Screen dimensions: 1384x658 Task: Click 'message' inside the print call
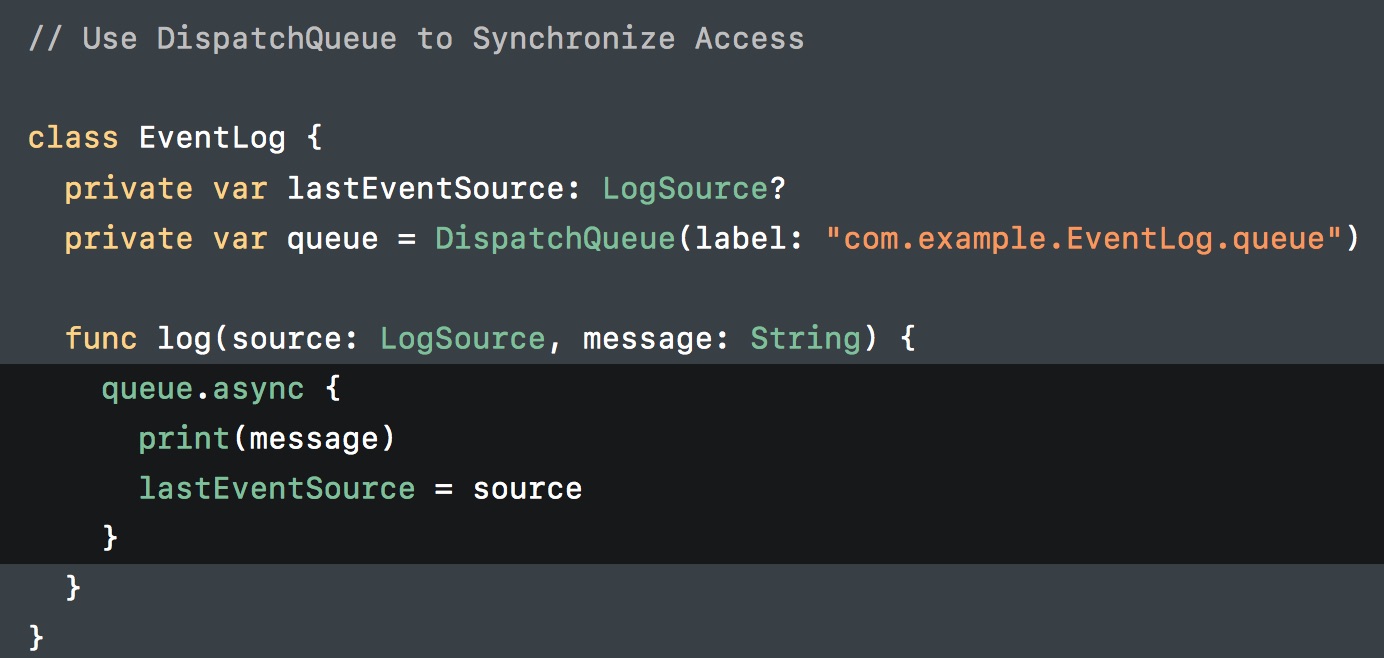click(x=314, y=439)
